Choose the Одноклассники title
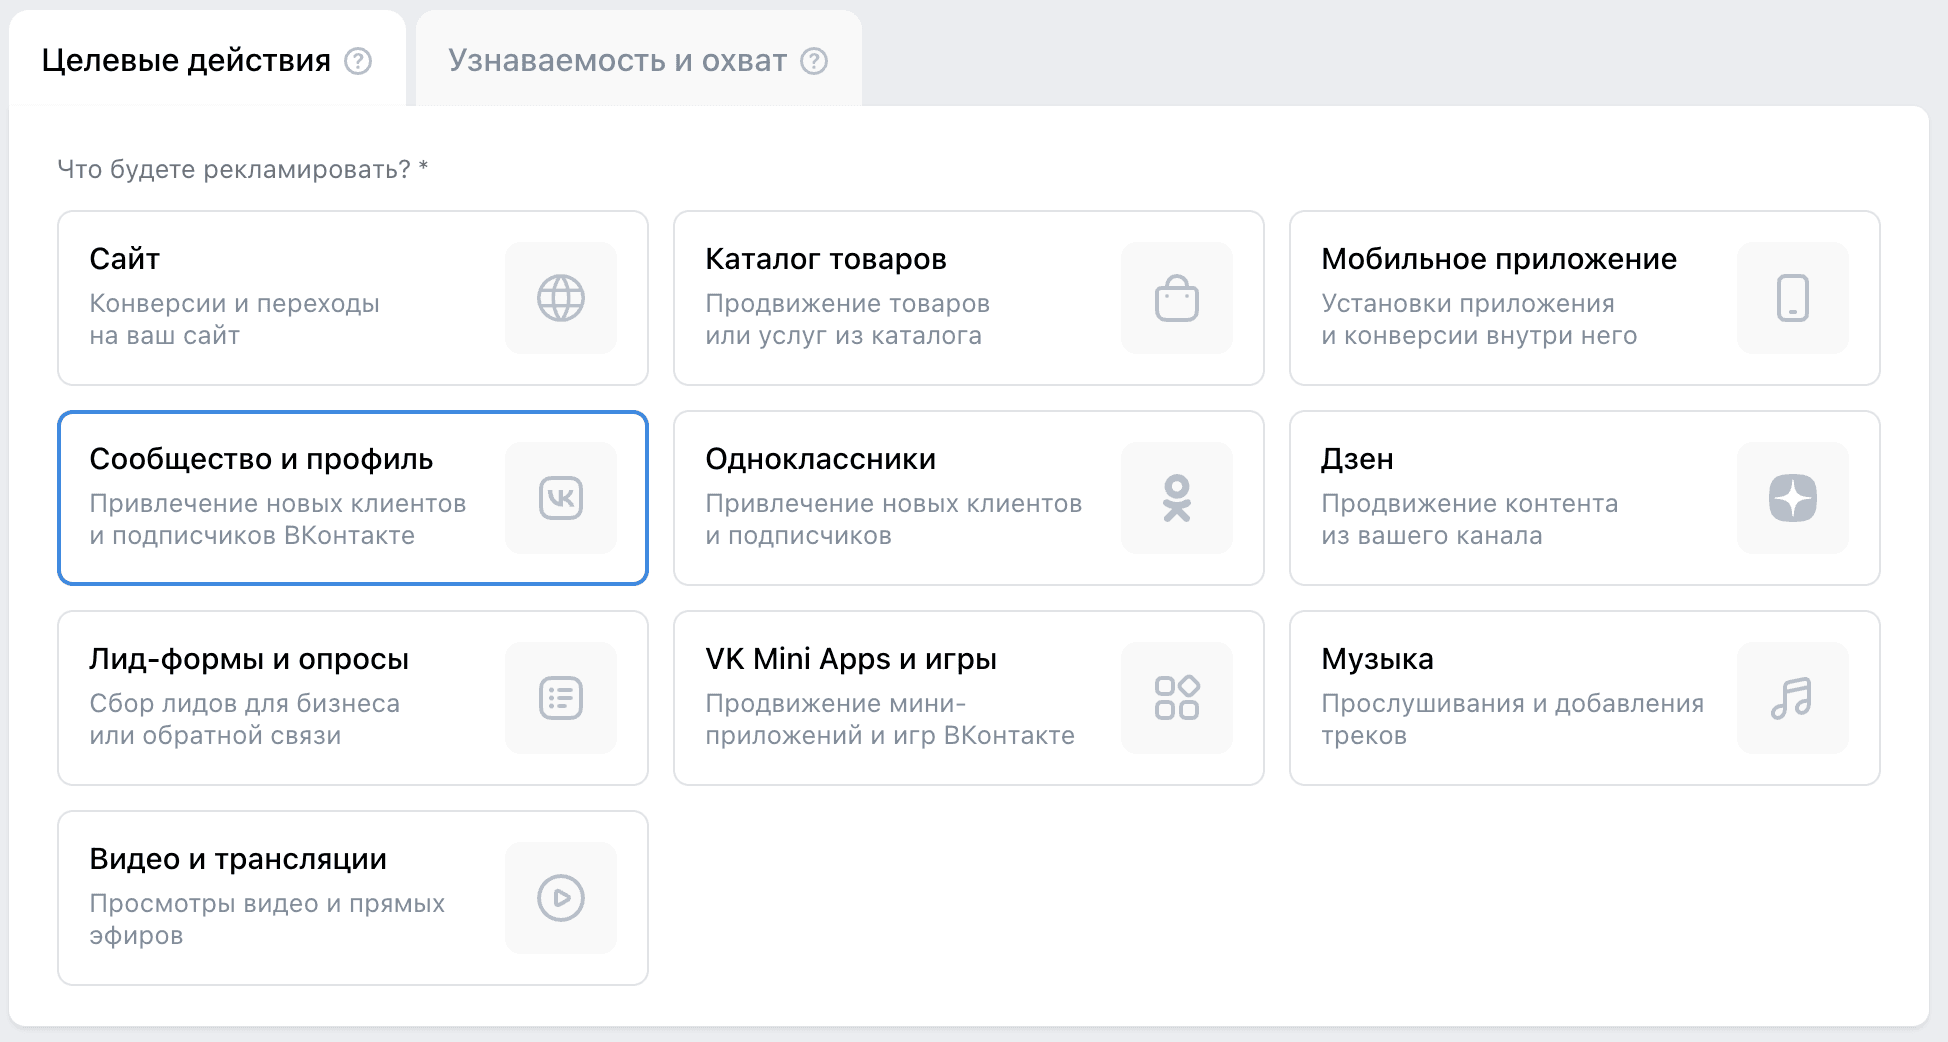This screenshot has width=1948, height=1042. pos(821,459)
